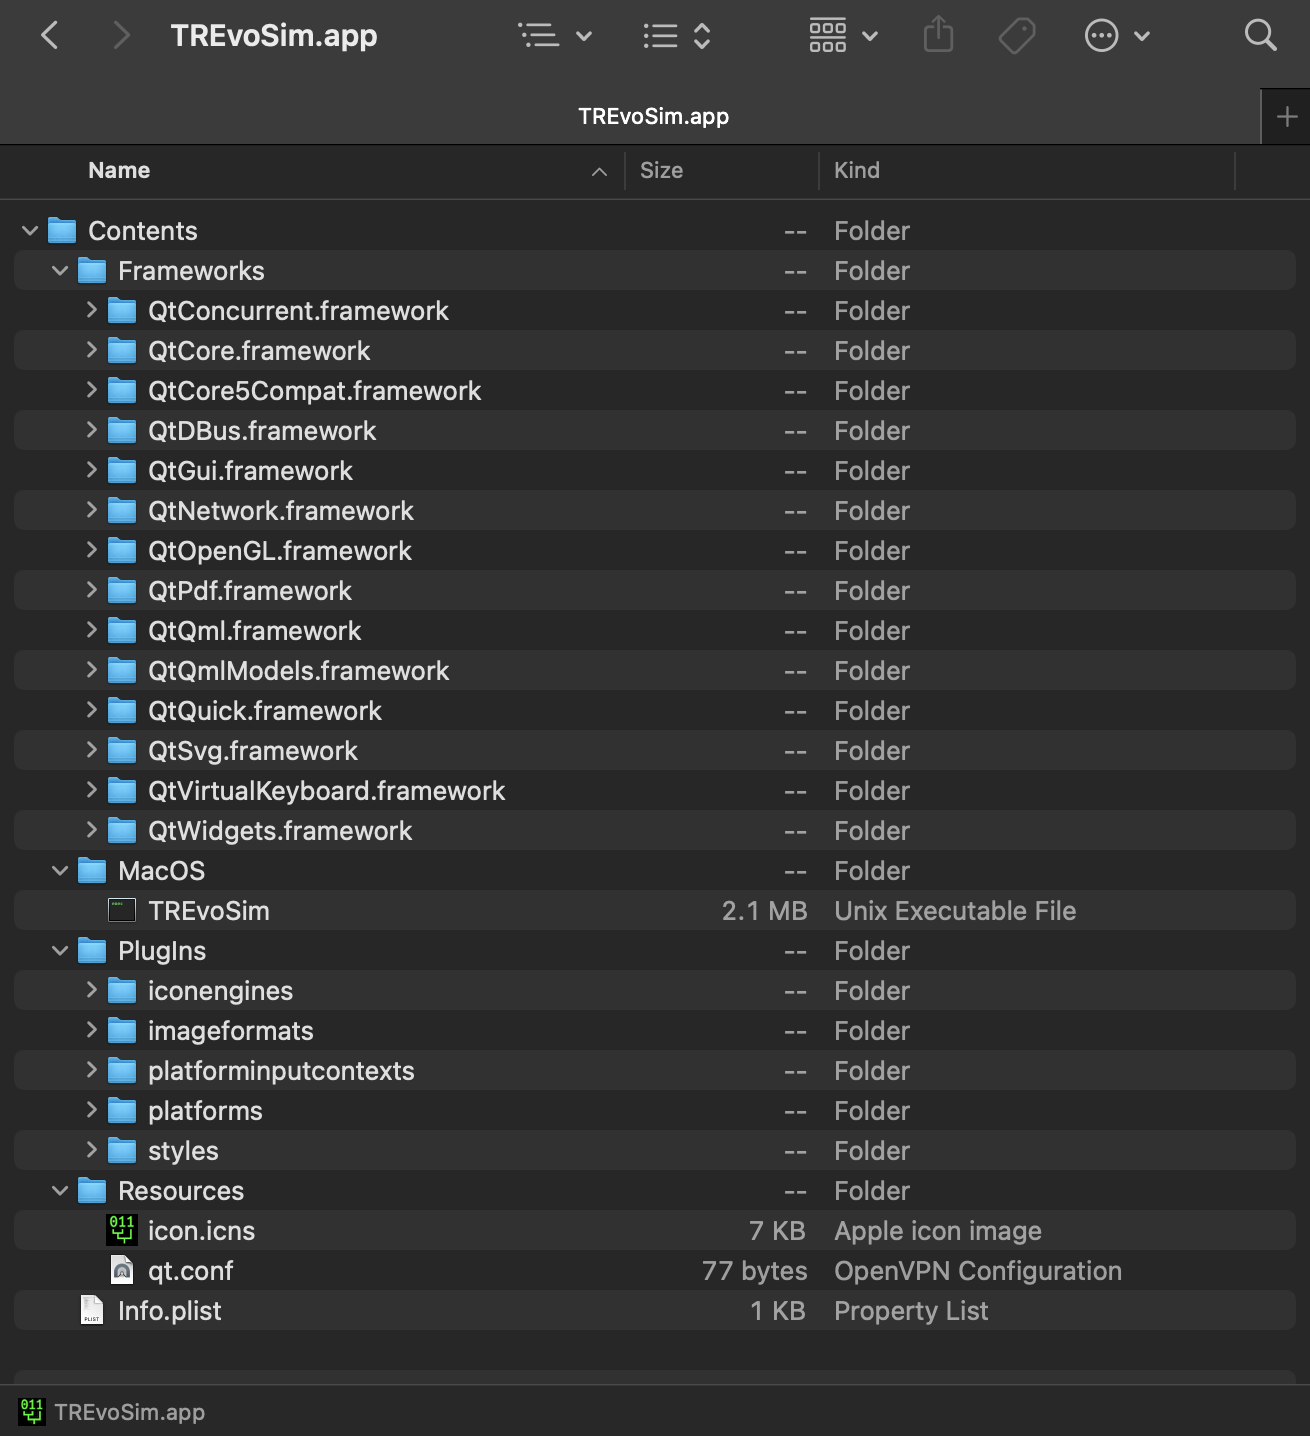Image resolution: width=1310 pixels, height=1436 pixels.
Task: Collapse the PlugIns folder
Action: tap(60, 951)
